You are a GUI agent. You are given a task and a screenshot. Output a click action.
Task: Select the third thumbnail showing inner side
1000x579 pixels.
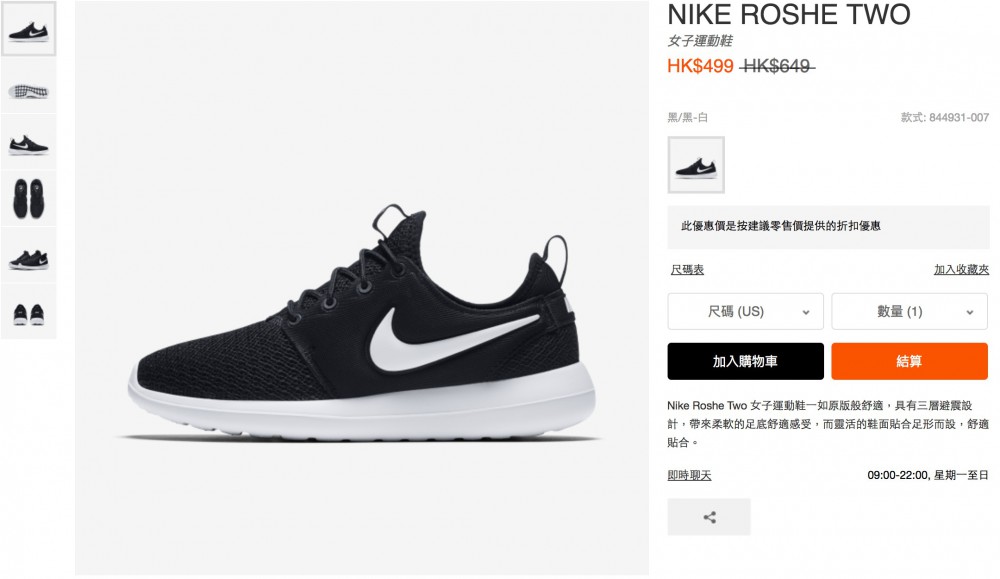(x=29, y=142)
